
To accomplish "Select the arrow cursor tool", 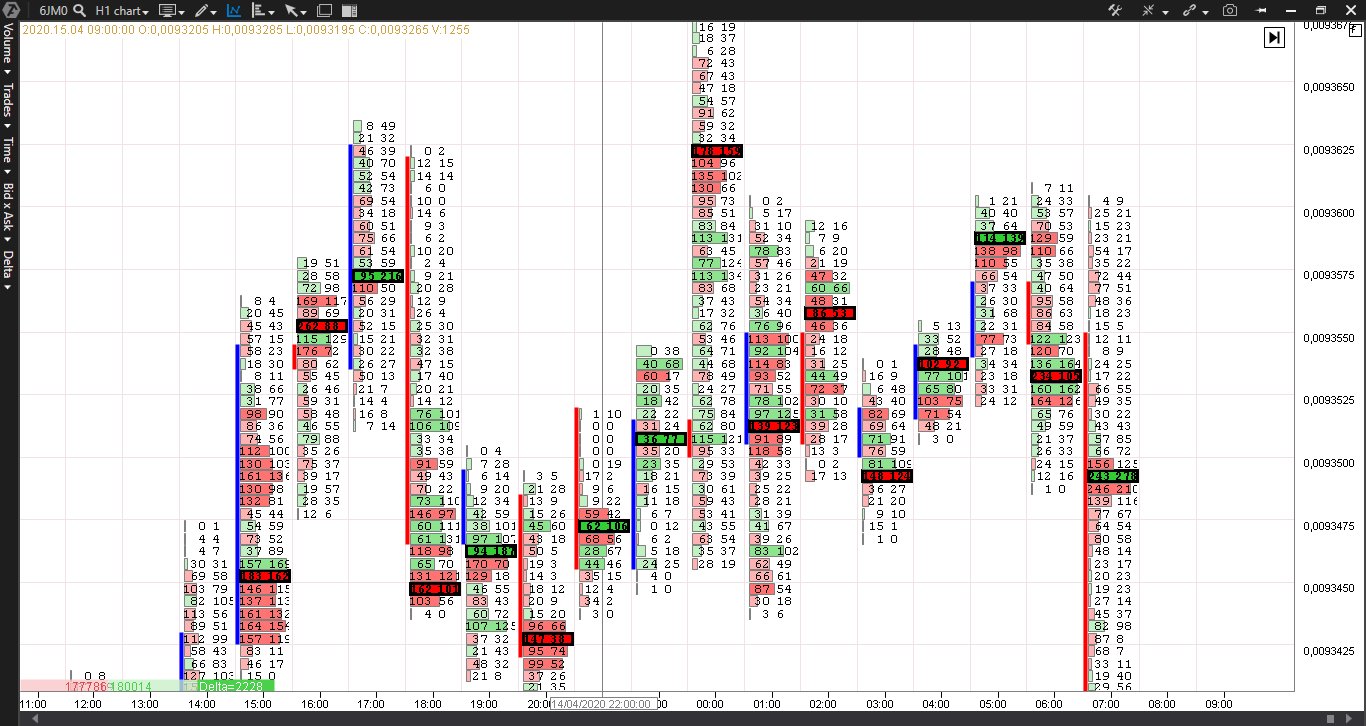I will click(x=294, y=10).
